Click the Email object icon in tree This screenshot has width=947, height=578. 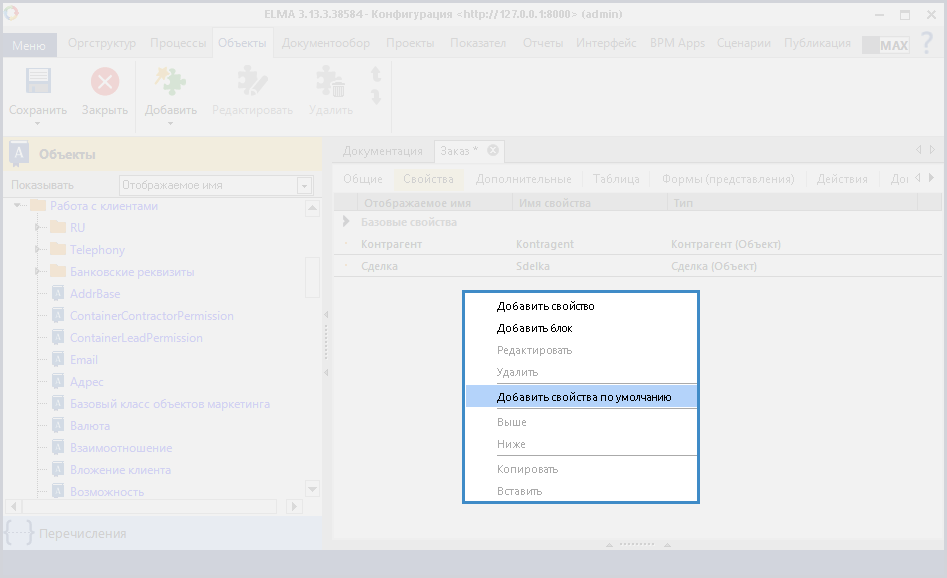[x=58, y=360]
